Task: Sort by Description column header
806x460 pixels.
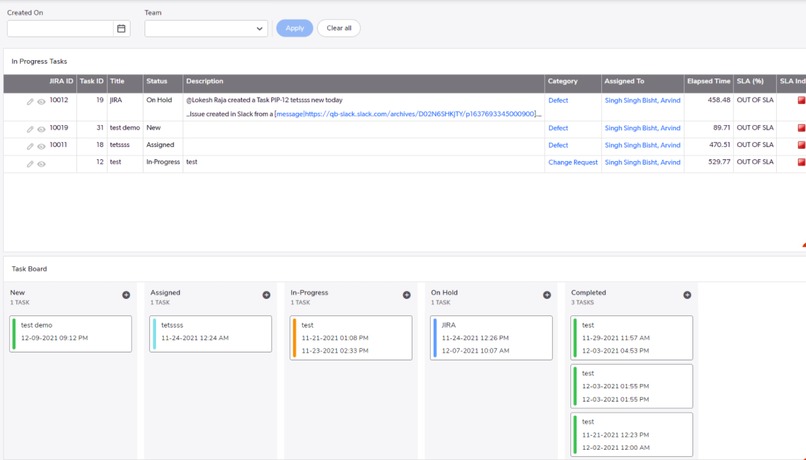Action: (x=205, y=81)
